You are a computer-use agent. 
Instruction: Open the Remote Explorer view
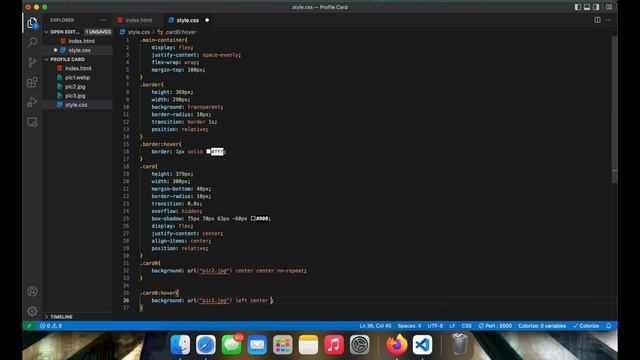coord(32,122)
